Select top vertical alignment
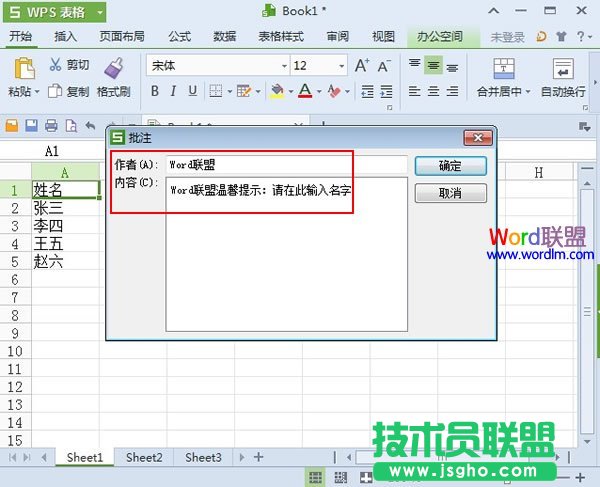 [x=414, y=65]
